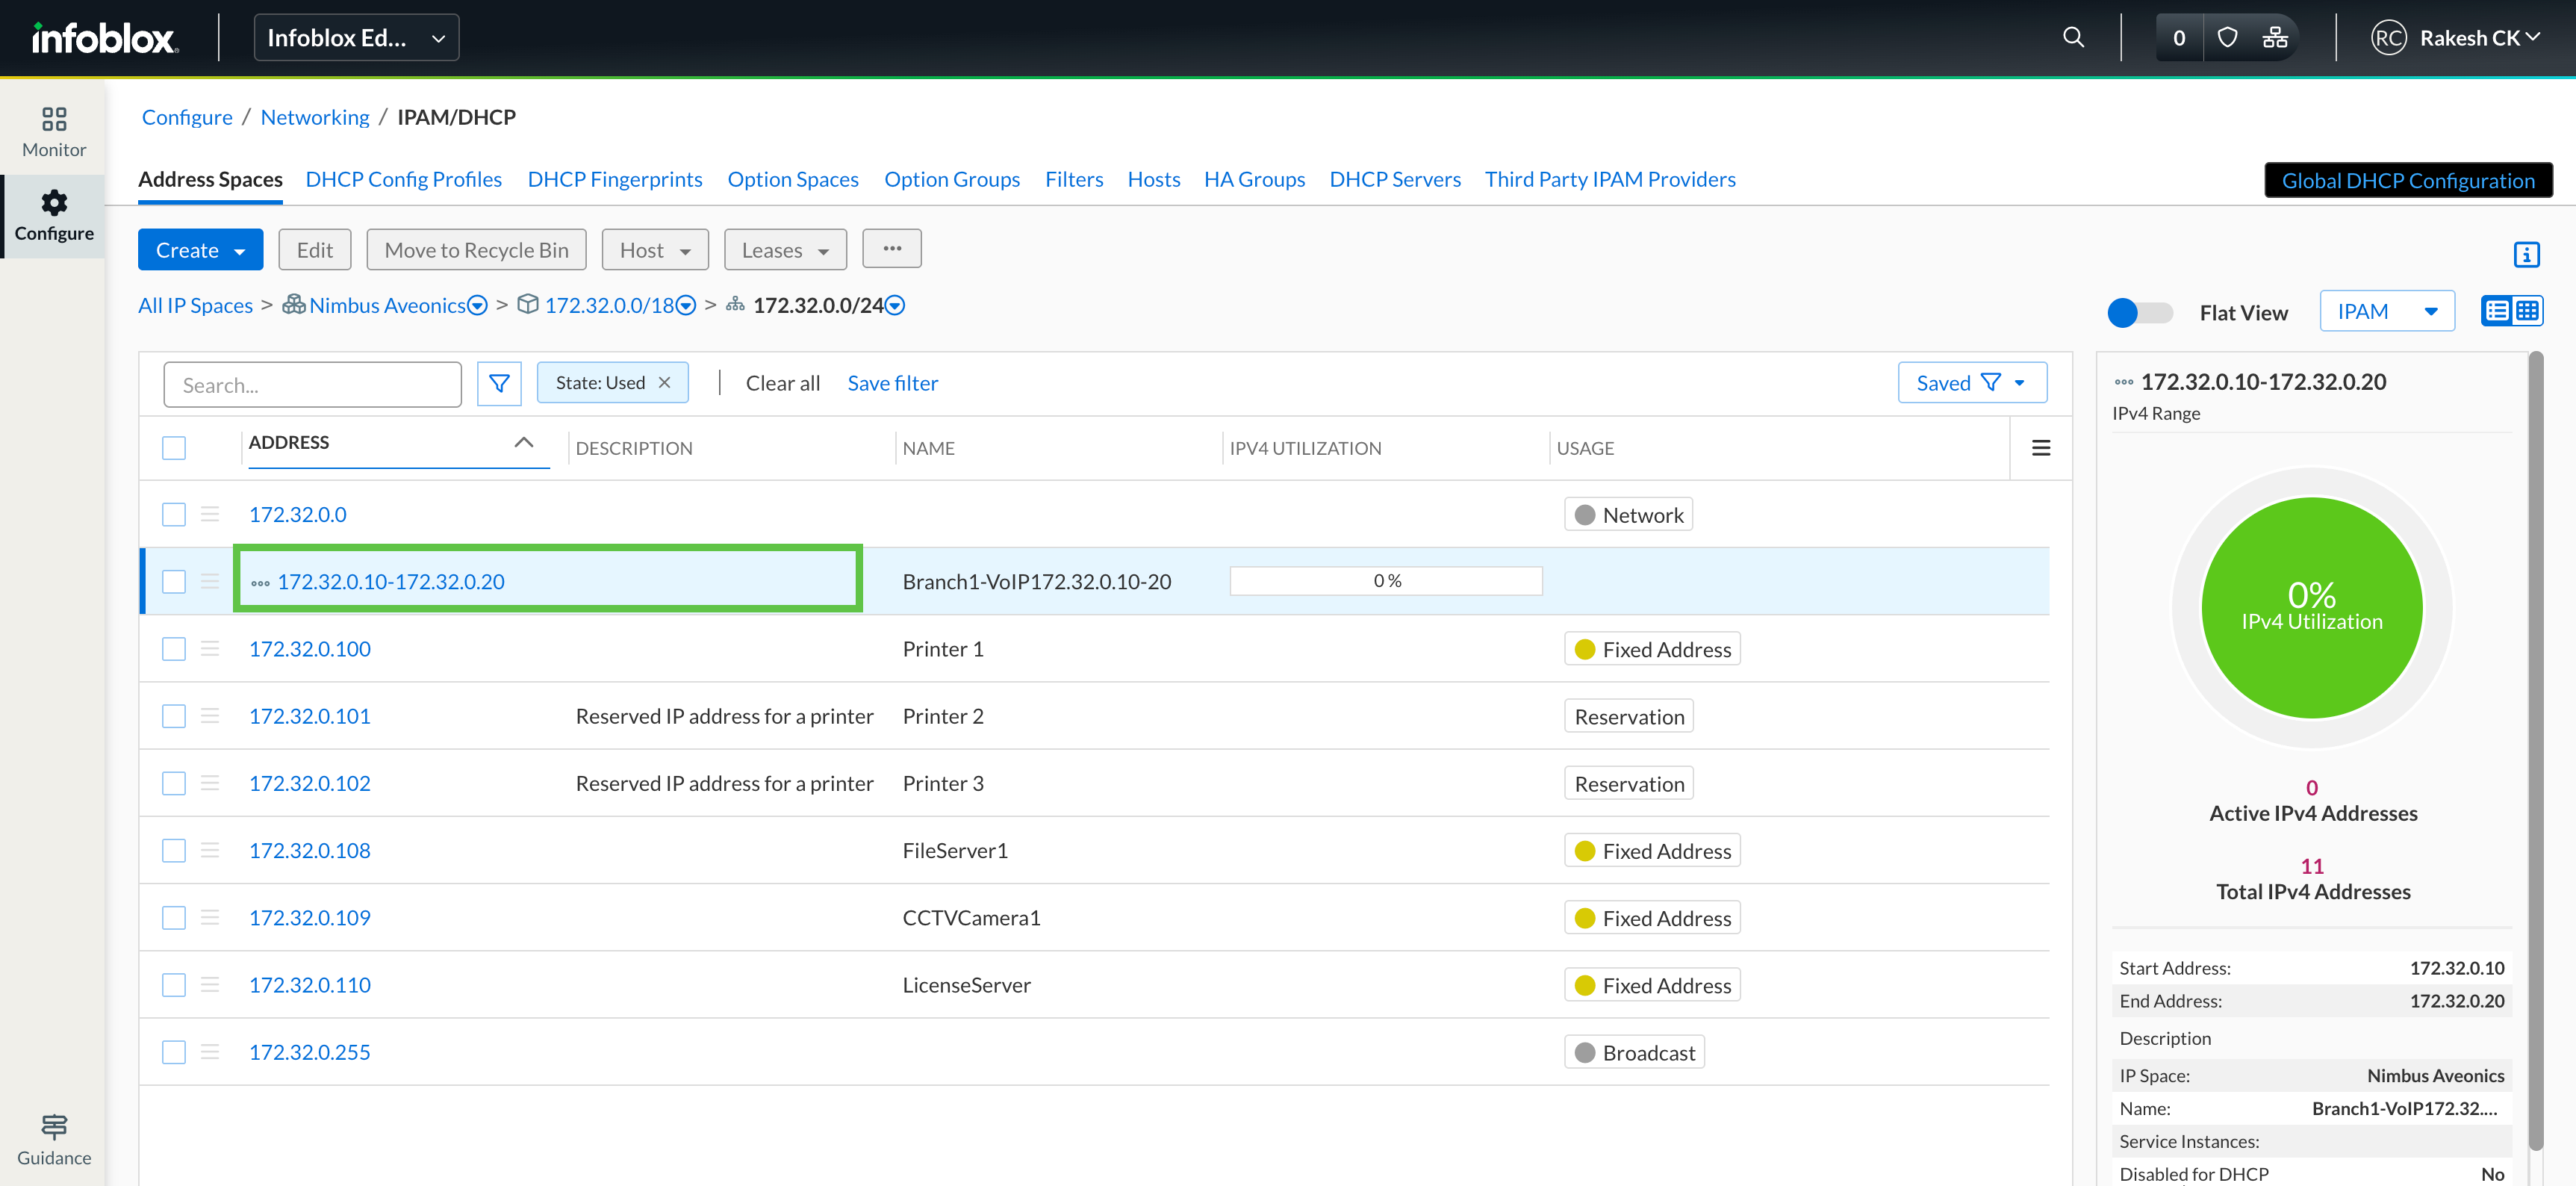The height and width of the screenshot is (1186, 2576).
Task: Open the Monitor sidebar section
Action: click(54, 132)
